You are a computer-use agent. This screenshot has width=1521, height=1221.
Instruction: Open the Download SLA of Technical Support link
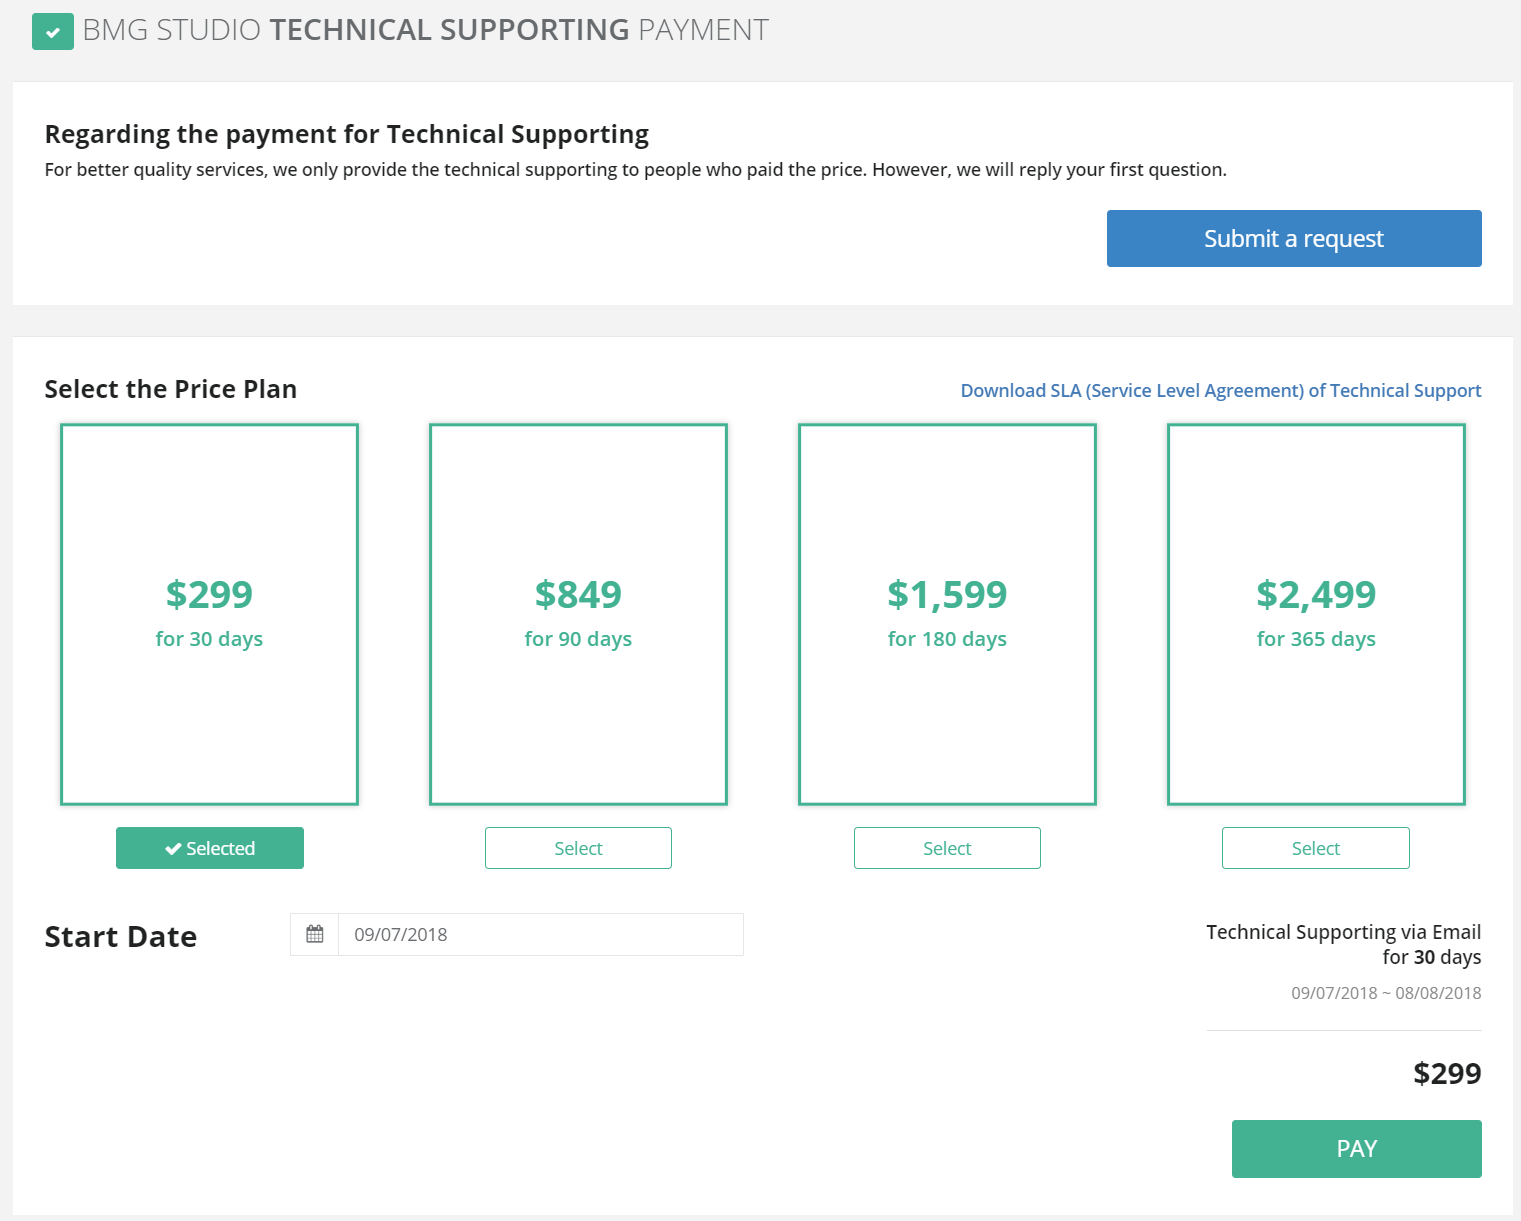tap(1220, 391)
